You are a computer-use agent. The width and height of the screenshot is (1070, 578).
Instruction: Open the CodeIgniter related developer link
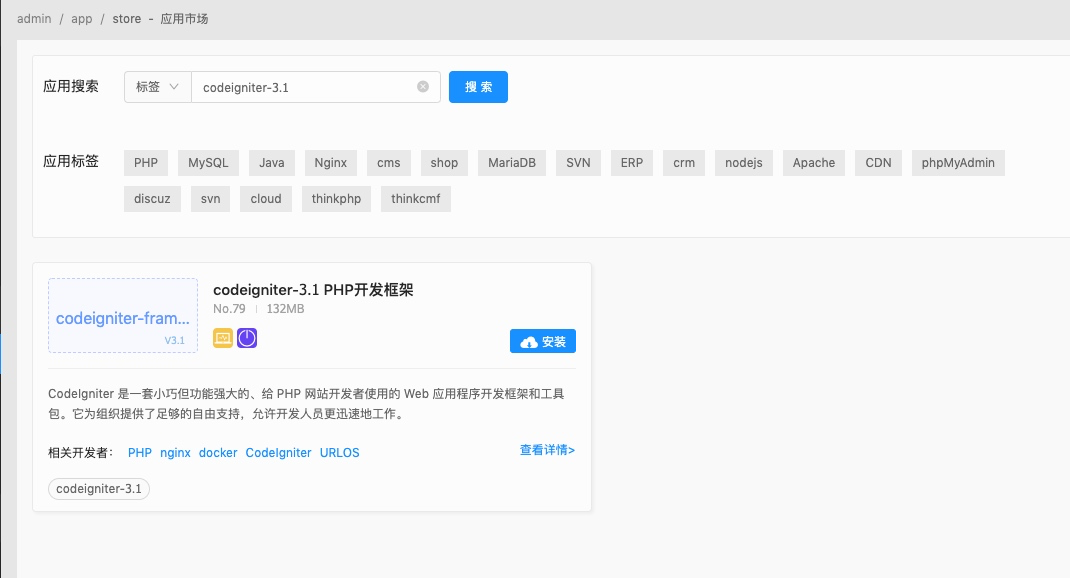click(x=278, y=452)
